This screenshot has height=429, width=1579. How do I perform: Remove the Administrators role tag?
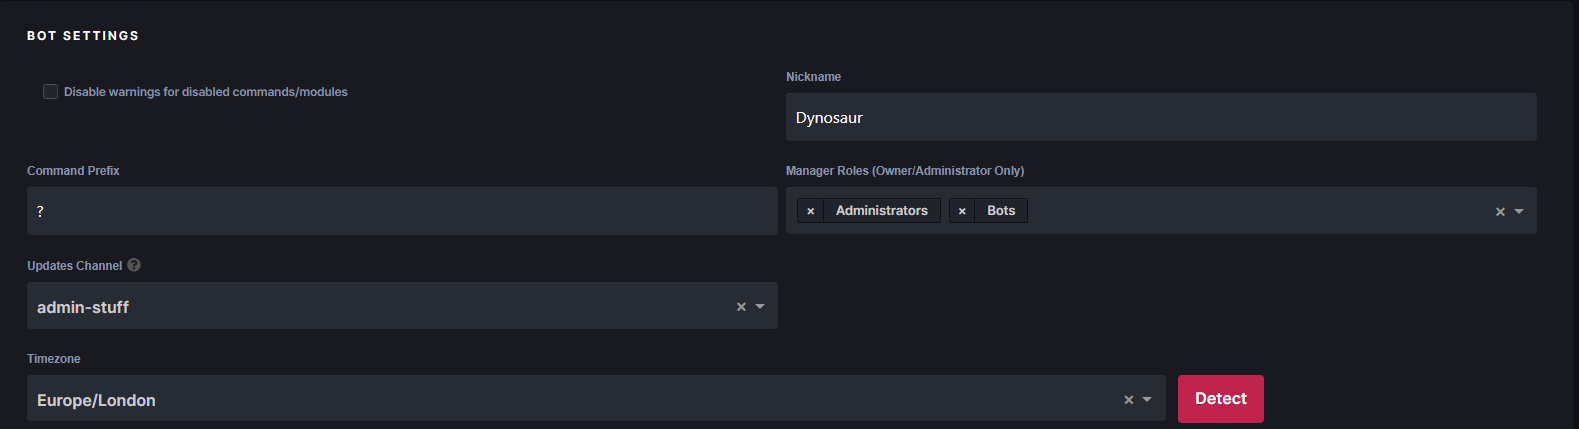[810, 211]
